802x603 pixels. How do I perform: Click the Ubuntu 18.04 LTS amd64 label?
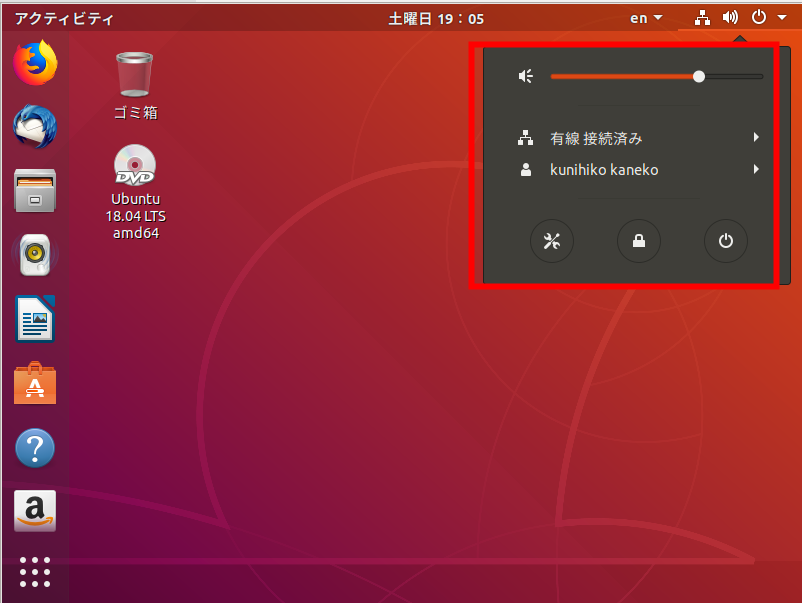pos(136,216)
